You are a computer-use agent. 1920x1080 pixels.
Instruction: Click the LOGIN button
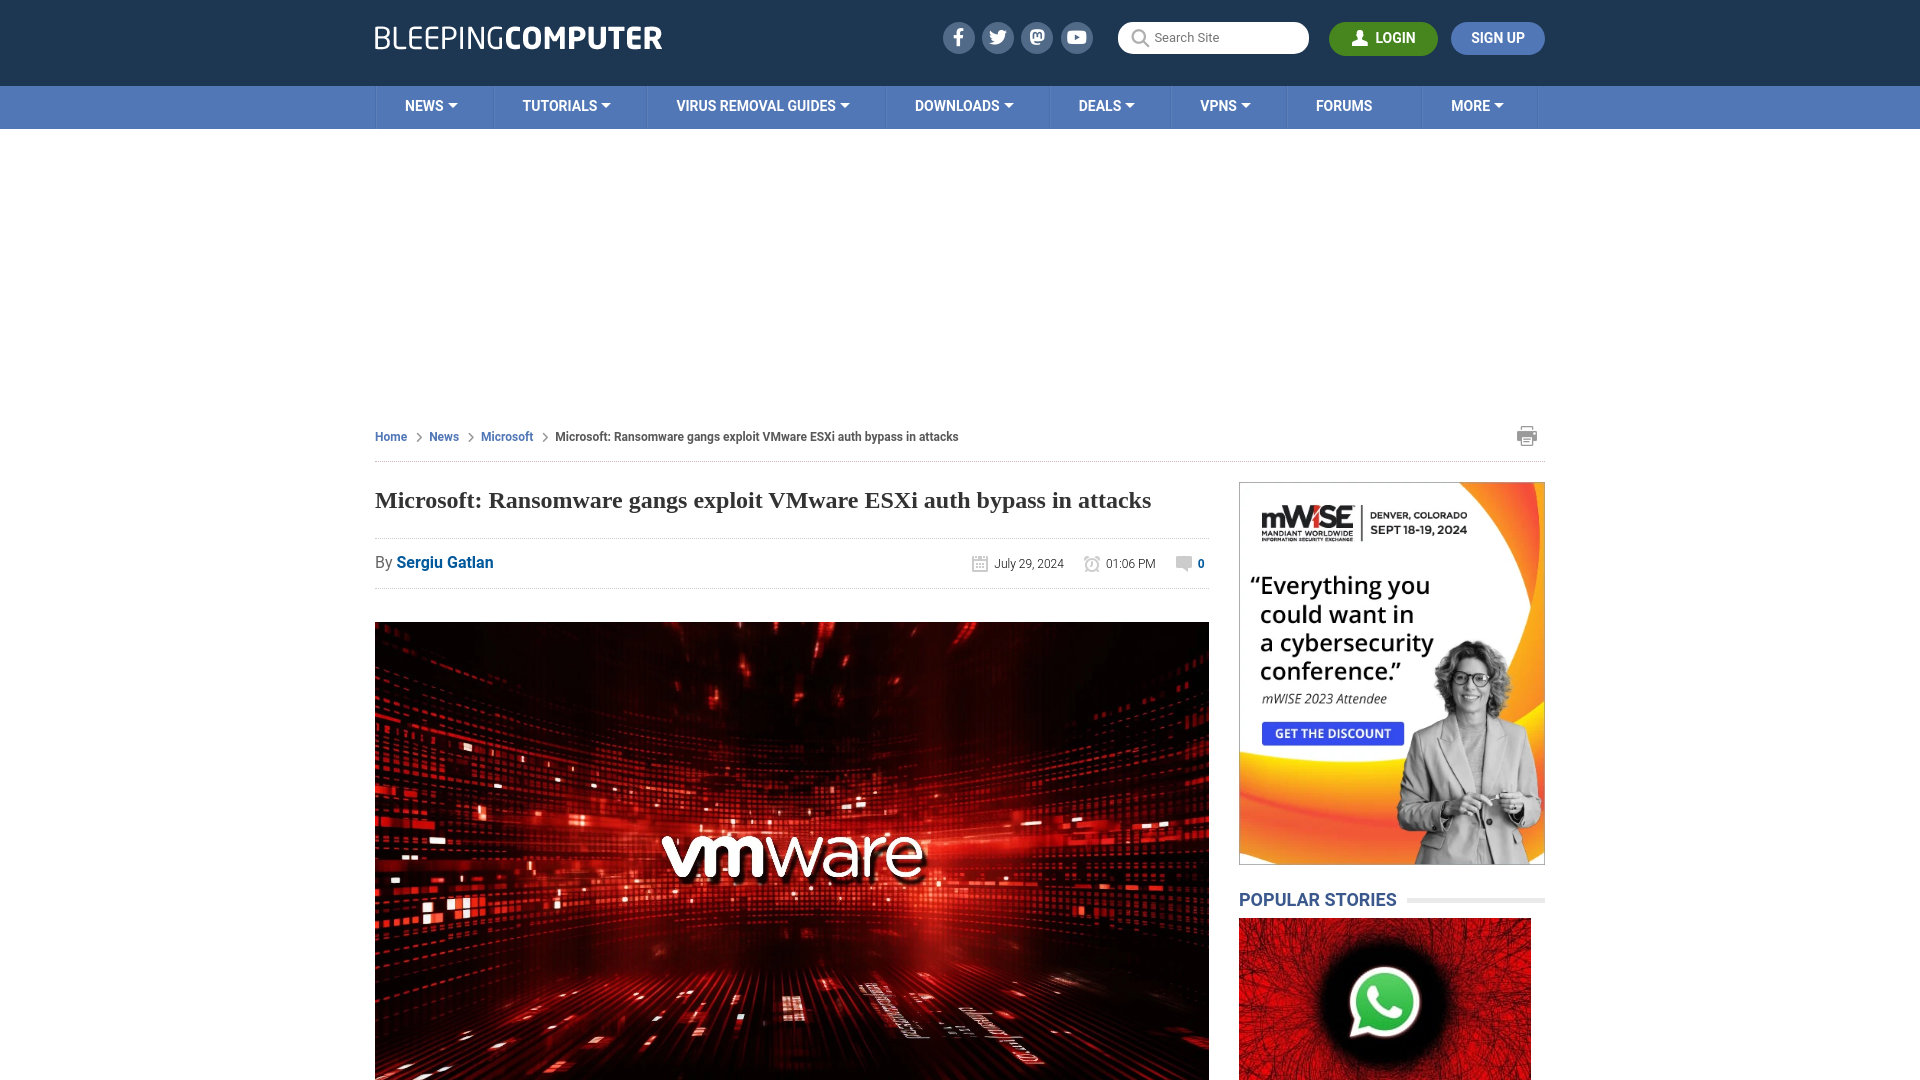point(1383,38)
